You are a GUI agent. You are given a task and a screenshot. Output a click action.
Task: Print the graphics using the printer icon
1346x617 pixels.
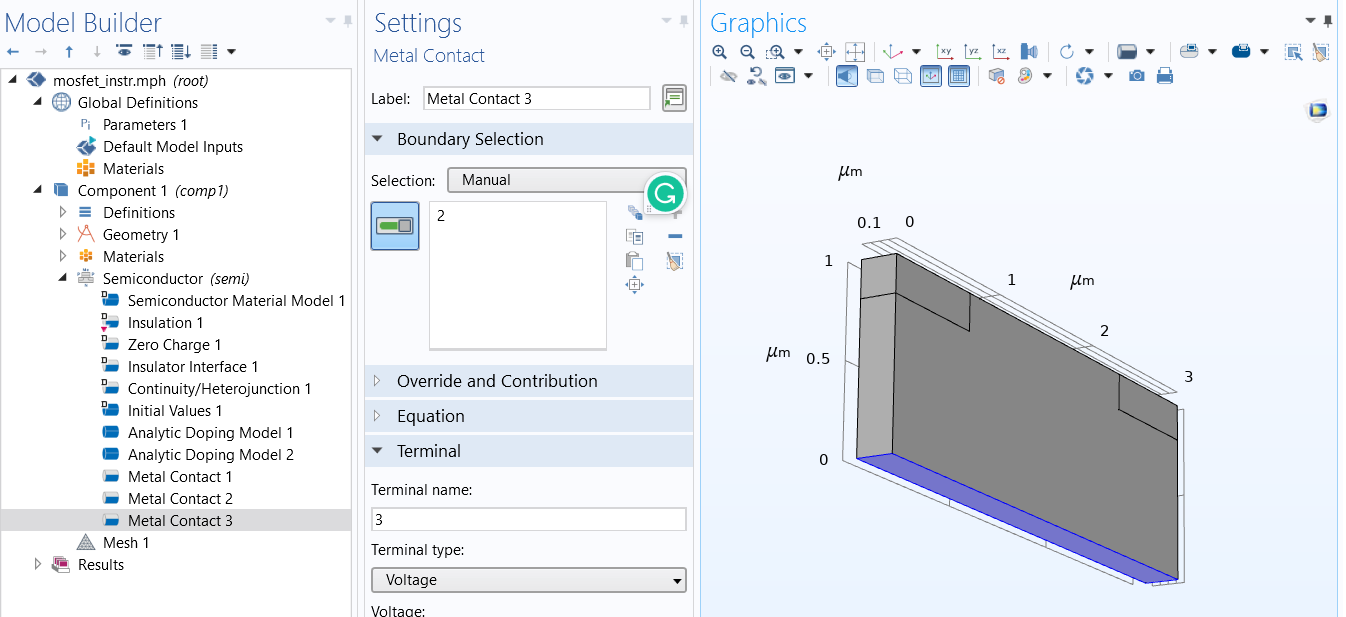pyautogui.click(x=1164, y=75)
